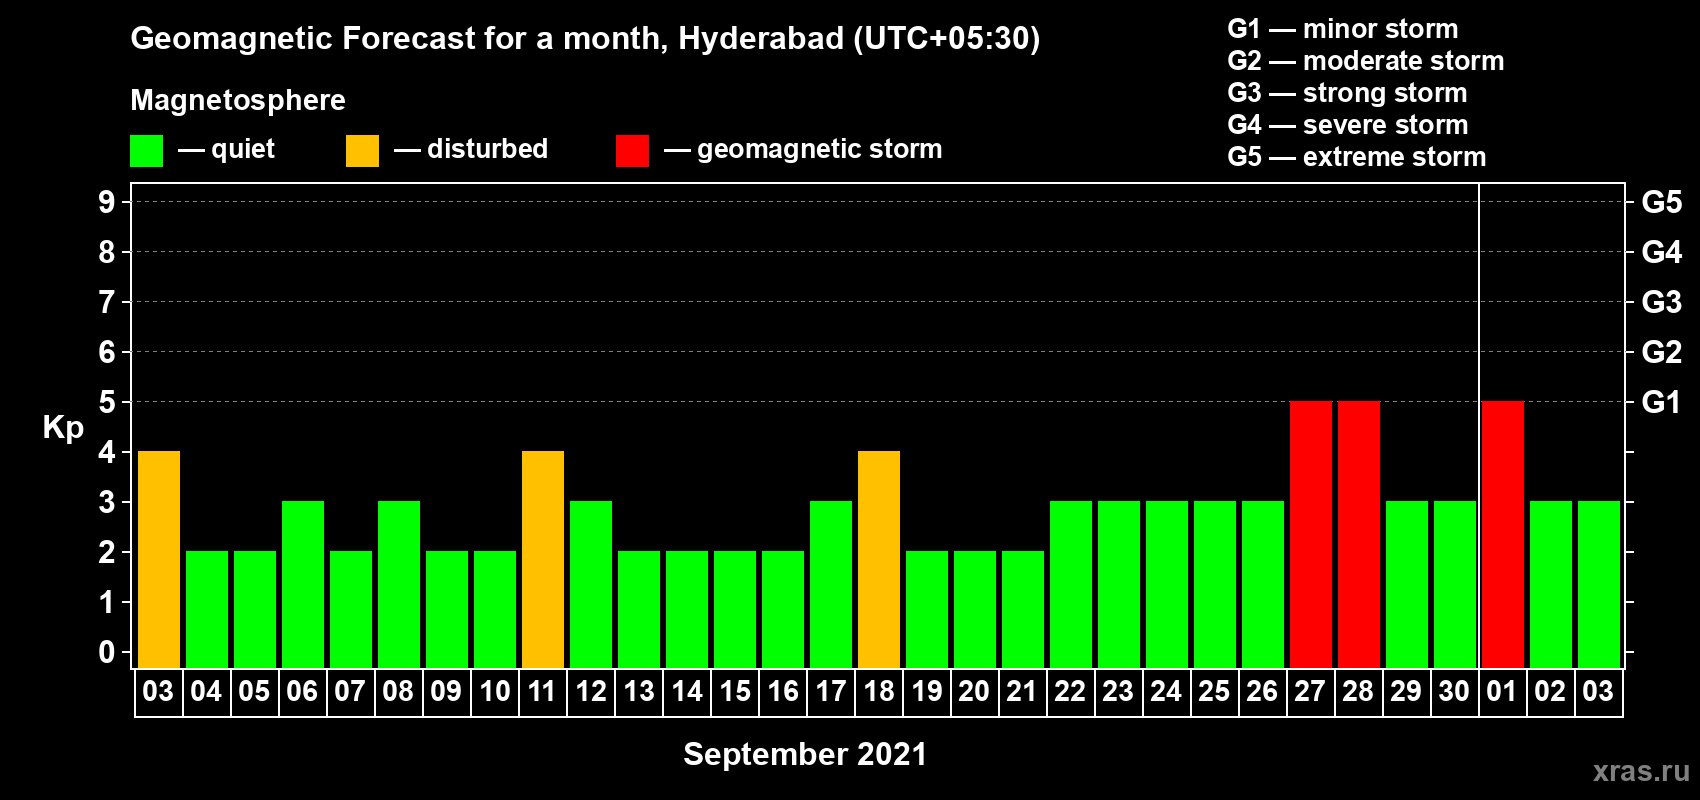Click the date label 04 on the axis

pos(206,691)
